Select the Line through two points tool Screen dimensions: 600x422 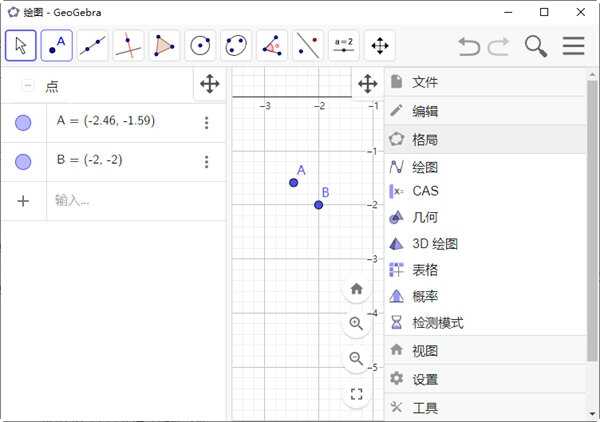pos(92,45)
